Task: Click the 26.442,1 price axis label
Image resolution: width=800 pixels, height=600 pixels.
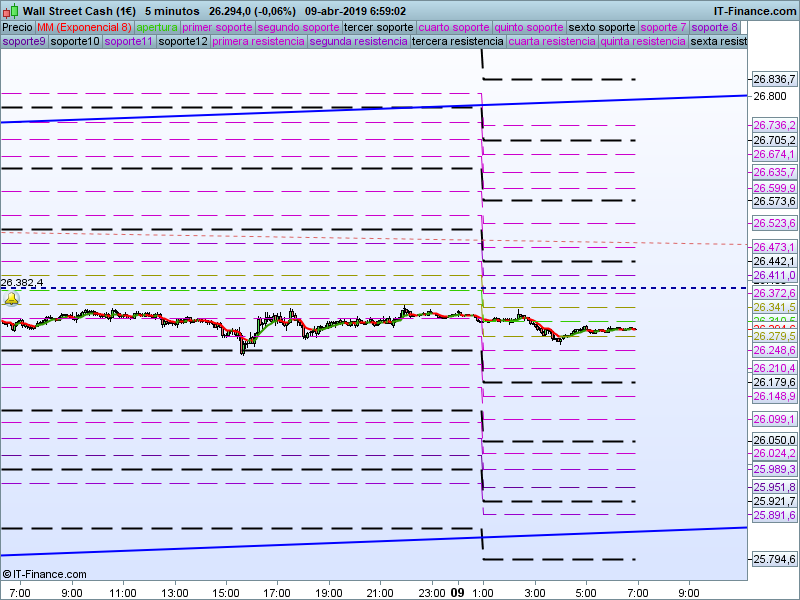Action: (774, 261)
